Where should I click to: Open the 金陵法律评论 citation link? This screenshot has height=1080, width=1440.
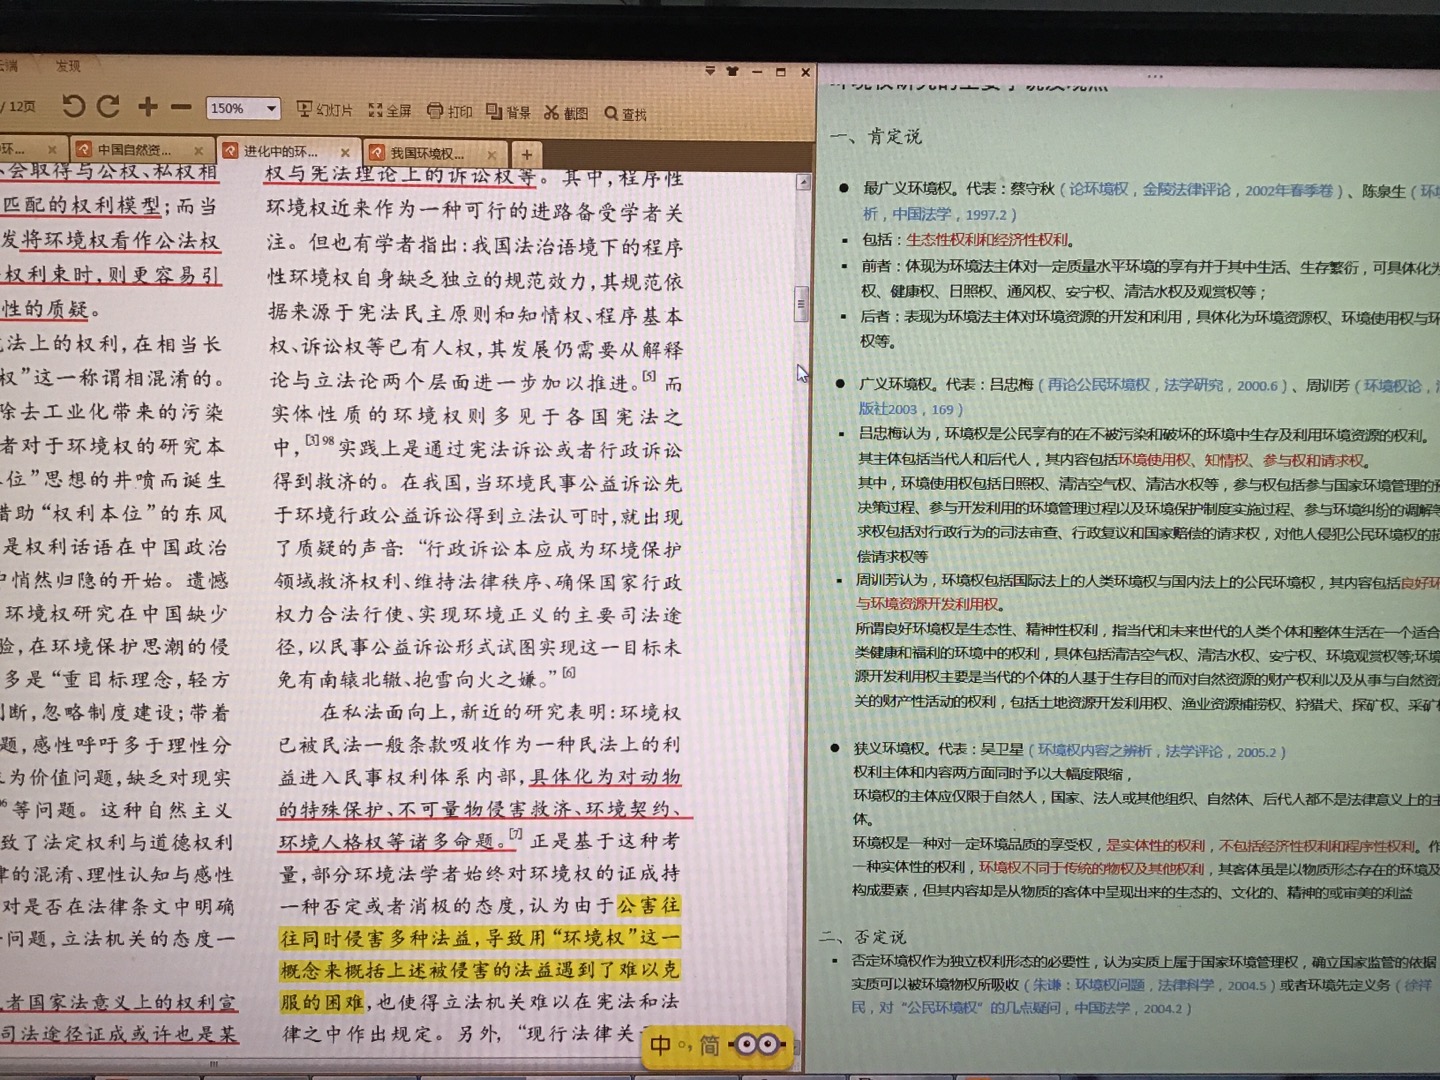(x=1188, y=189)
